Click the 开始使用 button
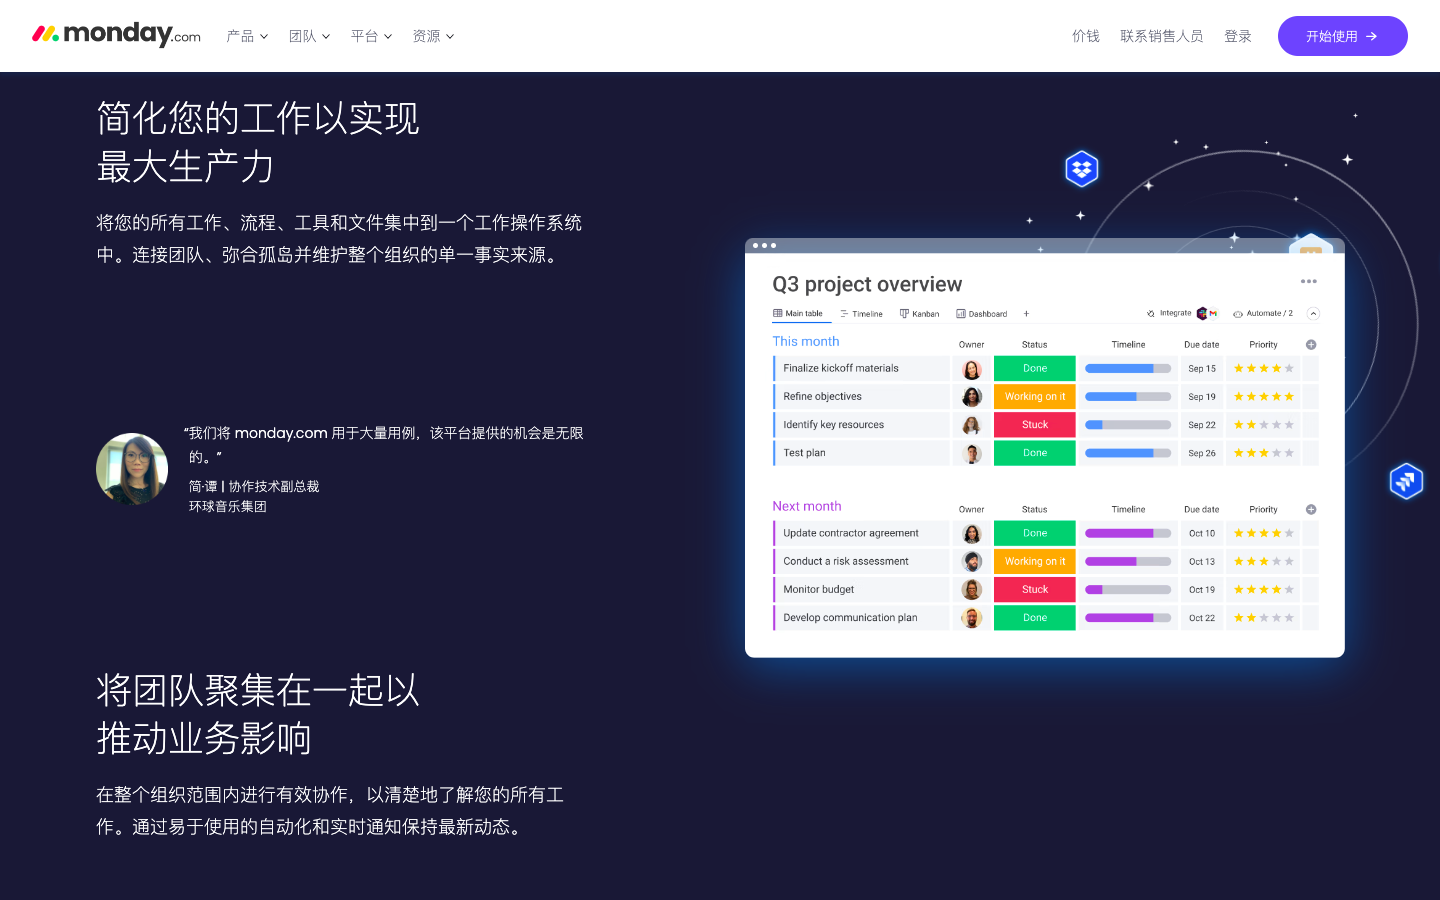 click(x=1342, y=36)
